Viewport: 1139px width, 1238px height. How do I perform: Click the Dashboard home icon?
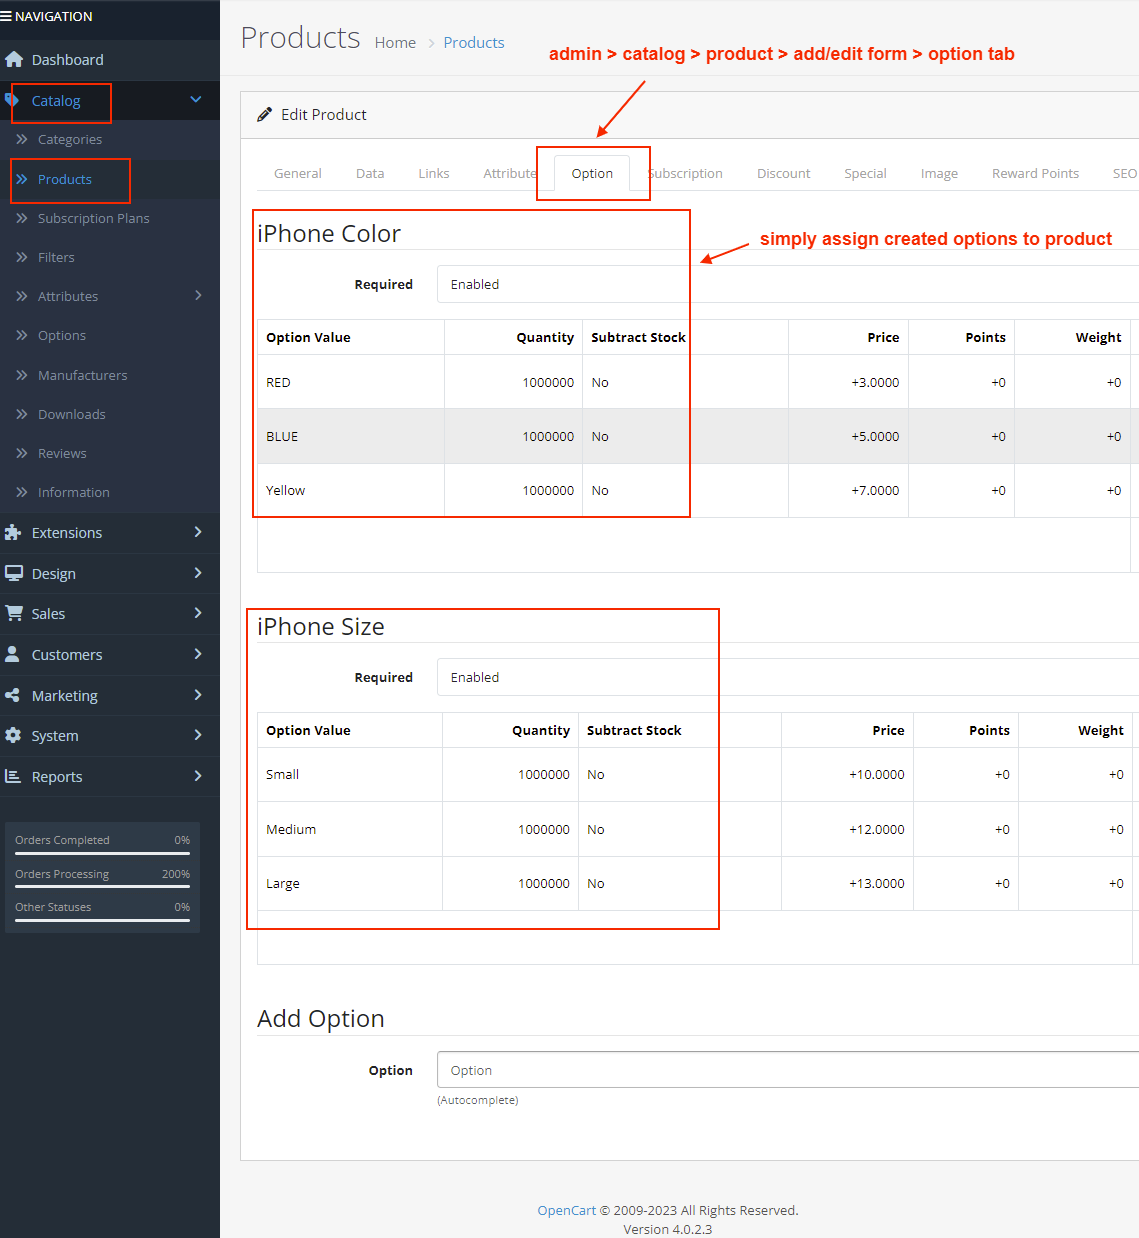coord(14,60)
